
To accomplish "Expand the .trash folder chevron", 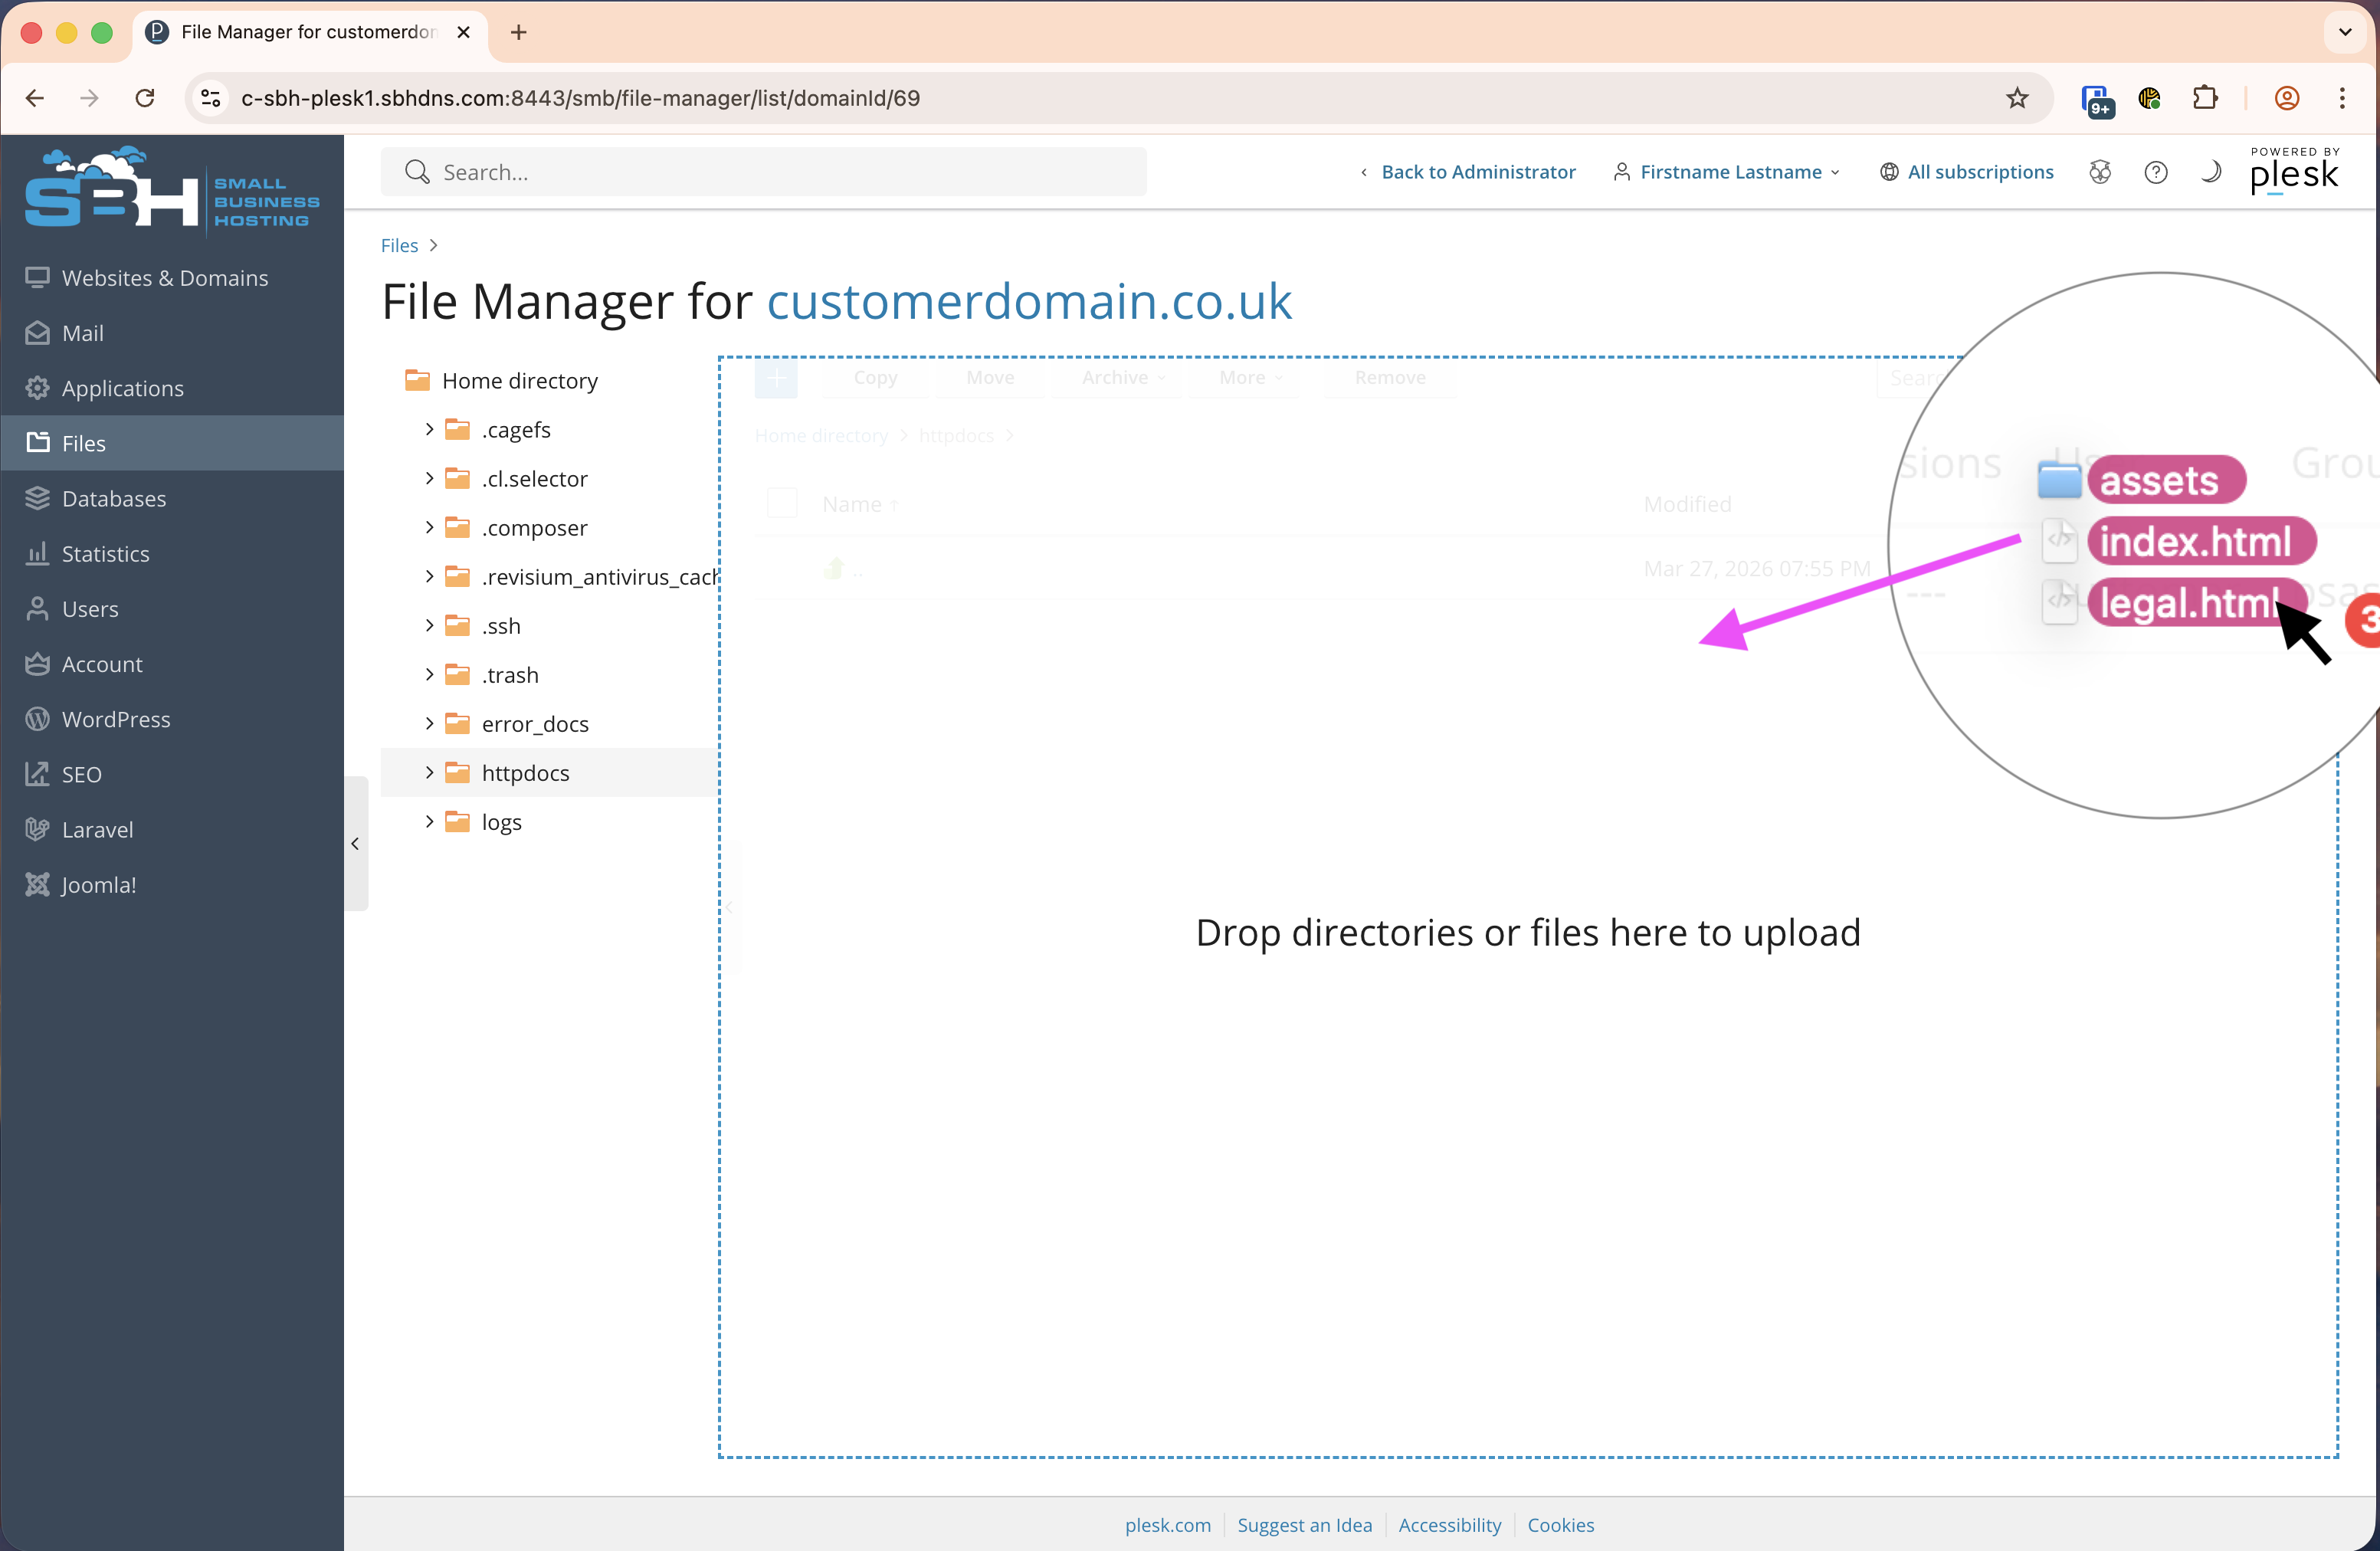I will click(429, 674).
